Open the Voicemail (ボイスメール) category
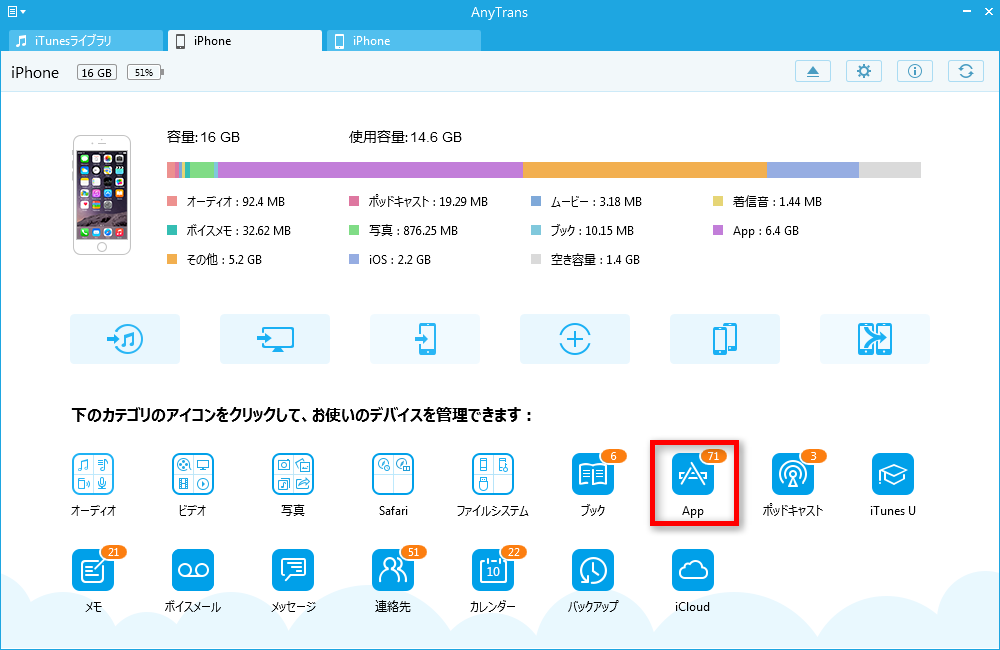 (193, 570)
